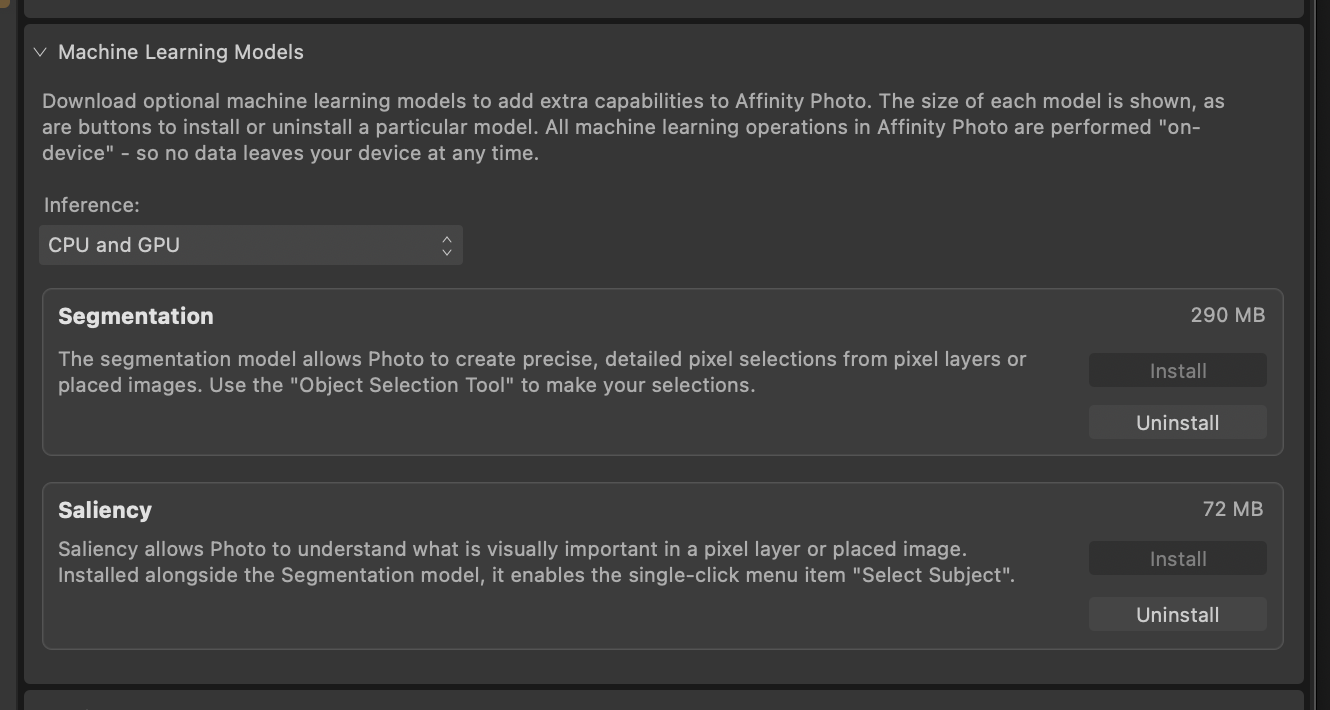Click the Segmentation model description text
Viewport: 1330px width, 710px height.
(x=542, y=372)
